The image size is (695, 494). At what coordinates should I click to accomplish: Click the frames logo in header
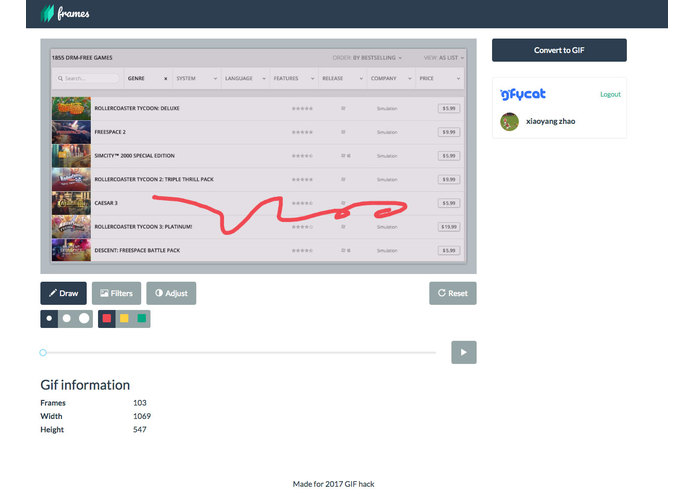click(x=65, y=13)
